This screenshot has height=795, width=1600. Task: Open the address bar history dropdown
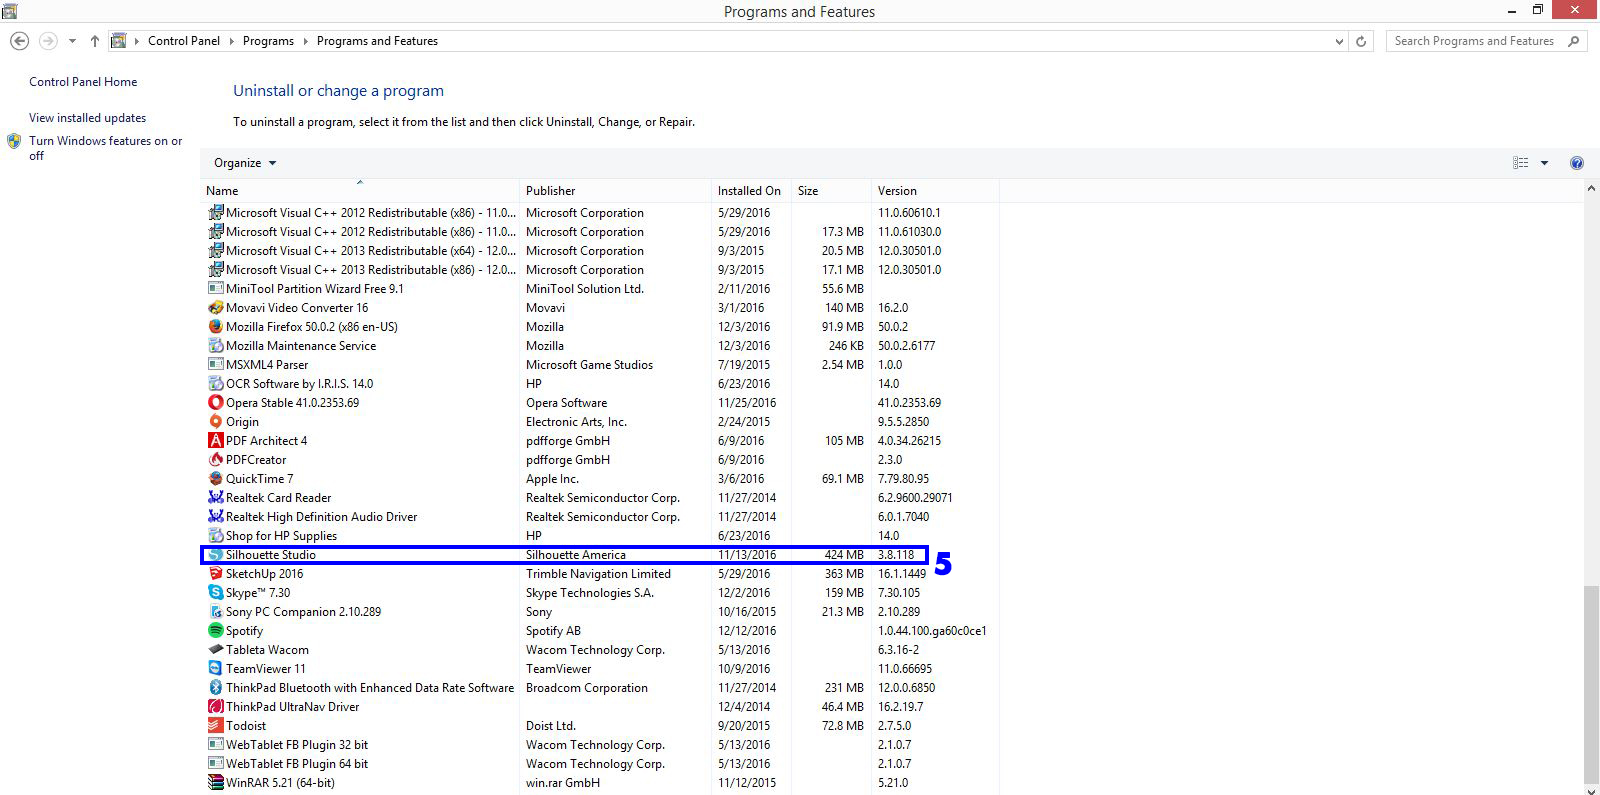click(1339, 41)
